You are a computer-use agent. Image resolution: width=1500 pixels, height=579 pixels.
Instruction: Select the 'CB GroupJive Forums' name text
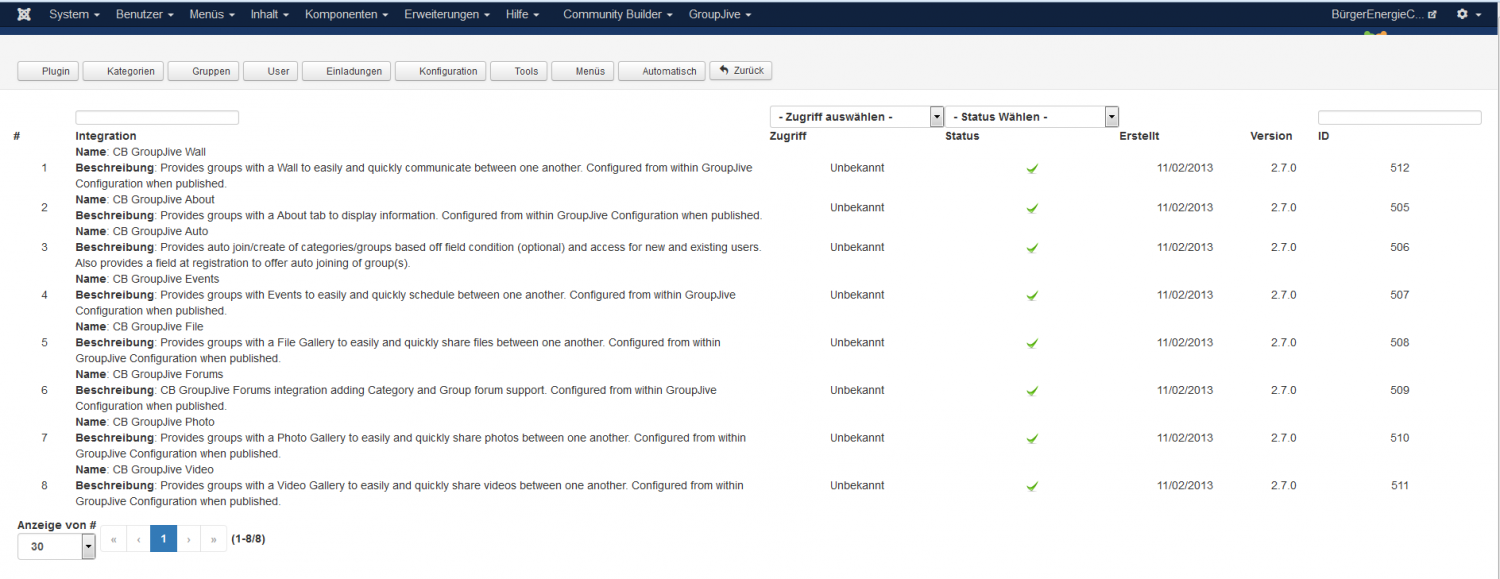[x=168, y=375]
